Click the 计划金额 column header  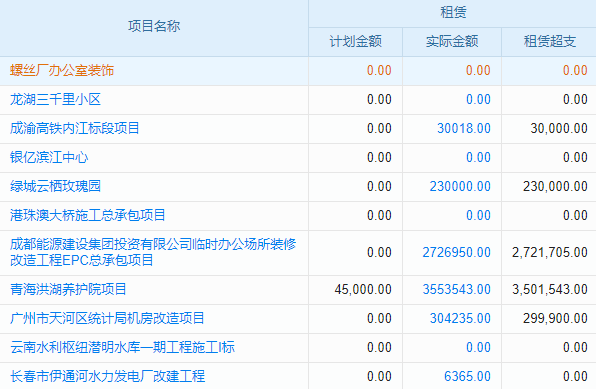pyautogui.click(x=355, y=41)
